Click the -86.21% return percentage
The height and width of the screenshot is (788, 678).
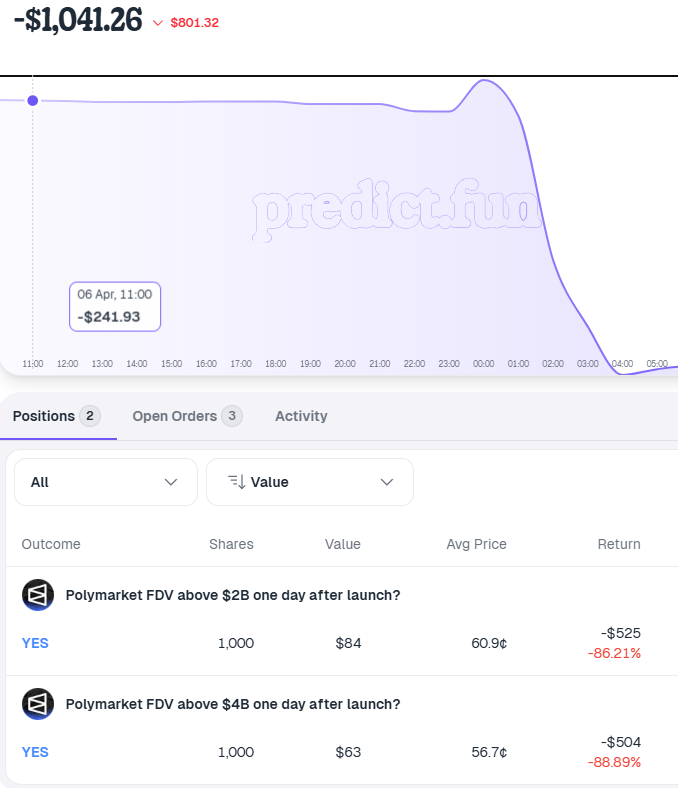pyautogui.click(x=614, y=653)
